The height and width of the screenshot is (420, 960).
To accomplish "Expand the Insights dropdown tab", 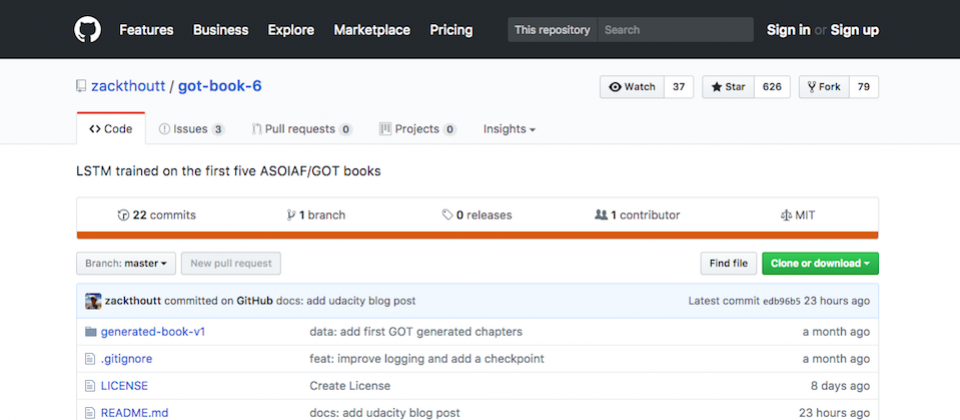I will click(x=509, y=129).
